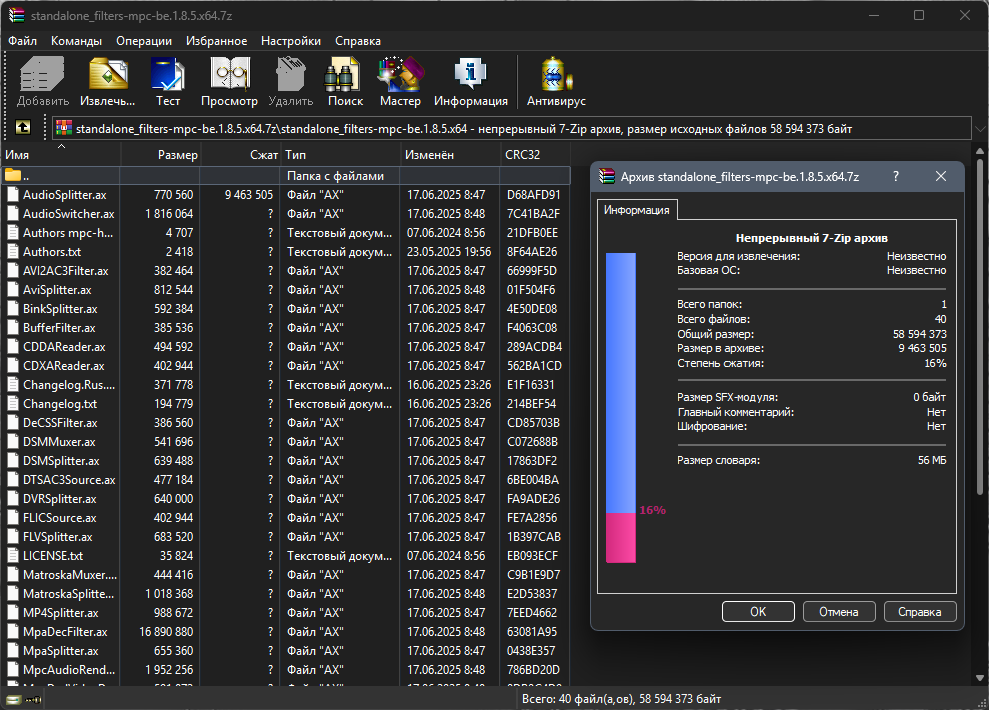Sort by the Размер column header
989x710 pixels.
160,154
